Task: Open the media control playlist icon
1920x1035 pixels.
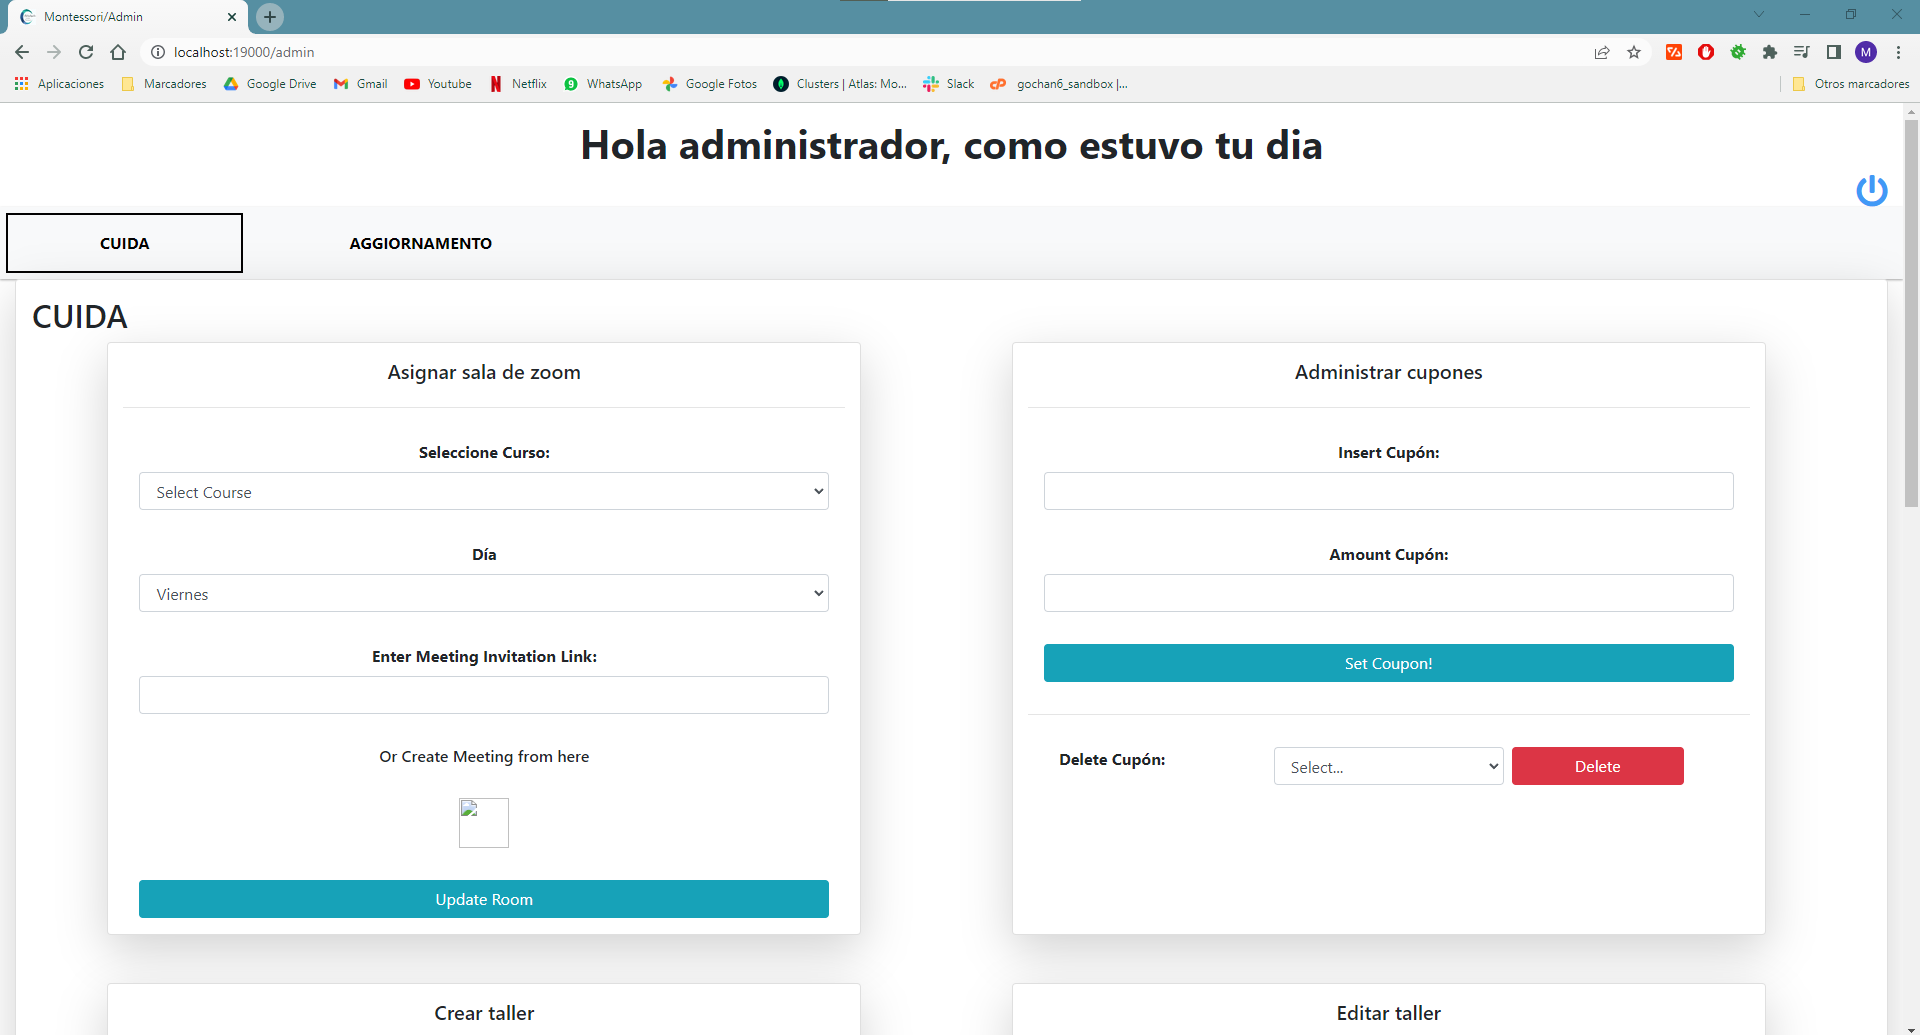Action: 1802,52
